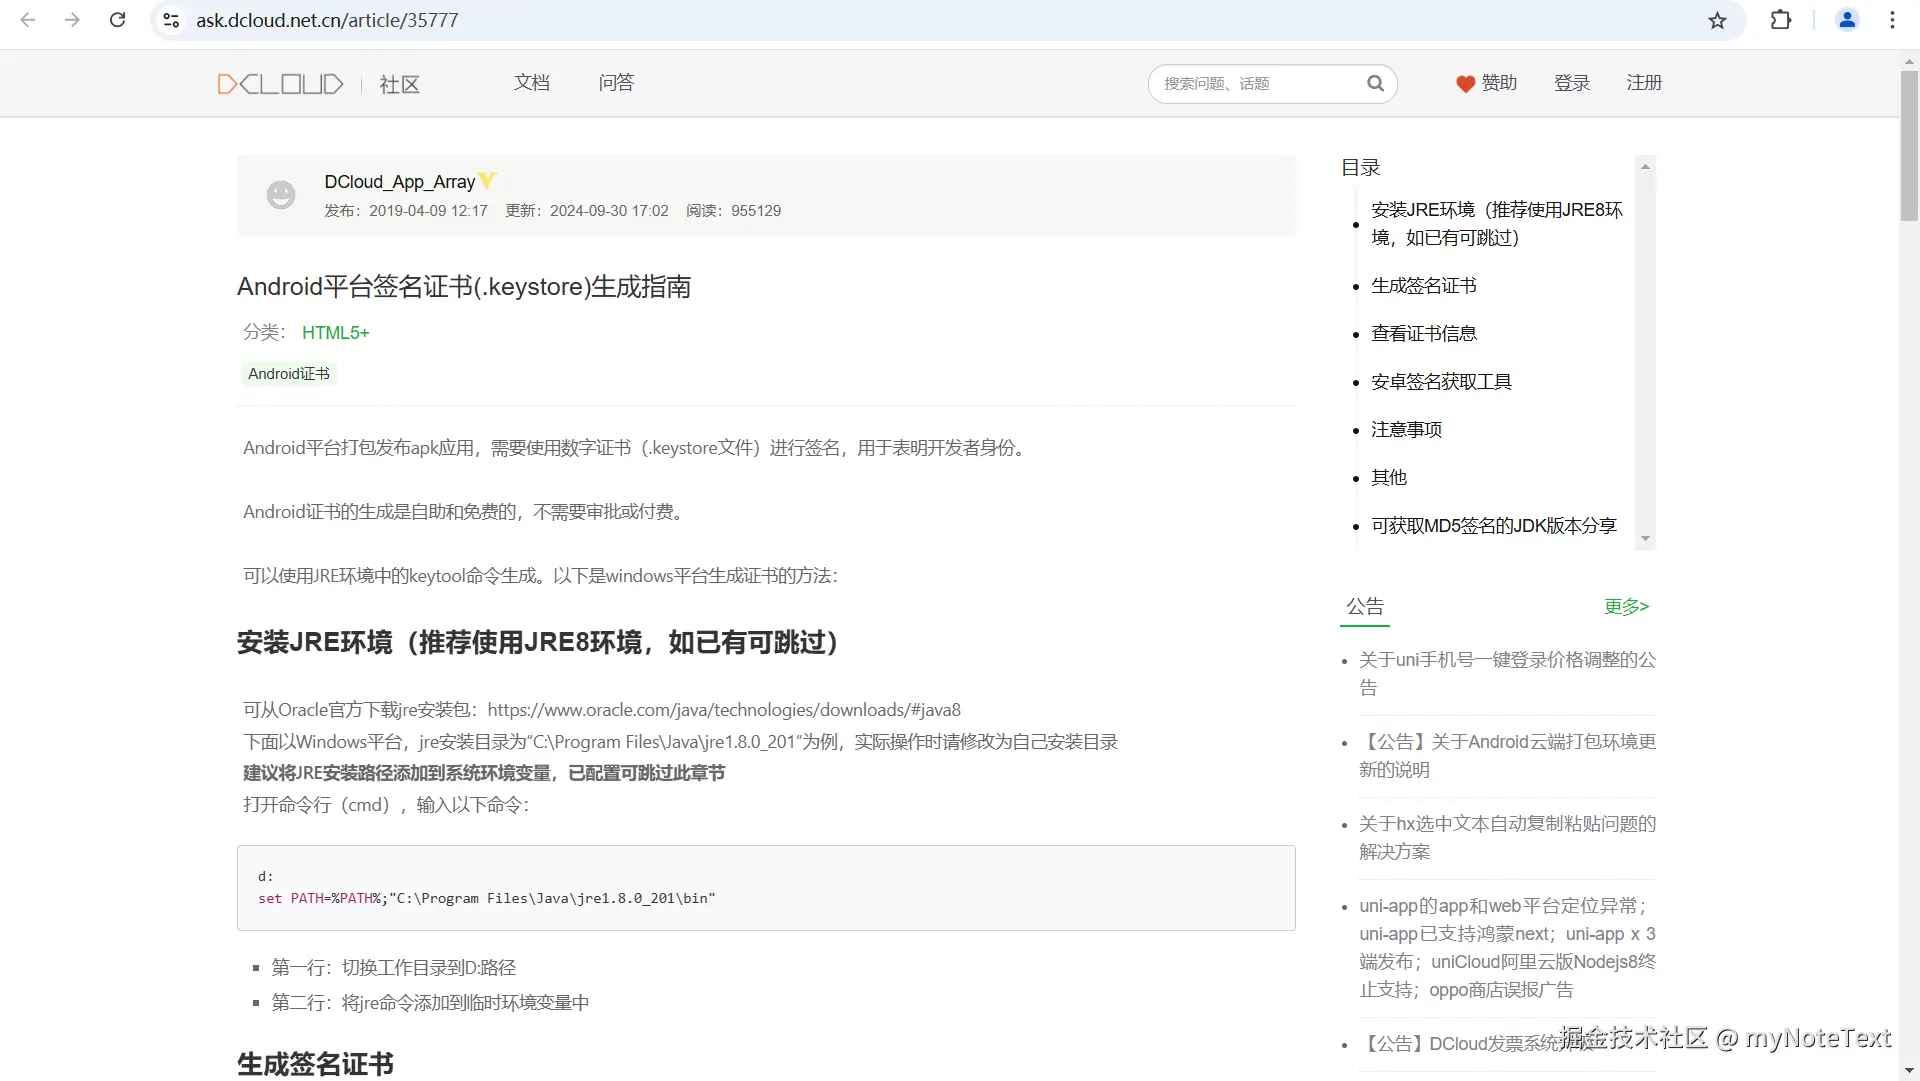This screenshot has width=1920, height=1081.
Task: Bookmark page with star icon
Action: 1717,20
